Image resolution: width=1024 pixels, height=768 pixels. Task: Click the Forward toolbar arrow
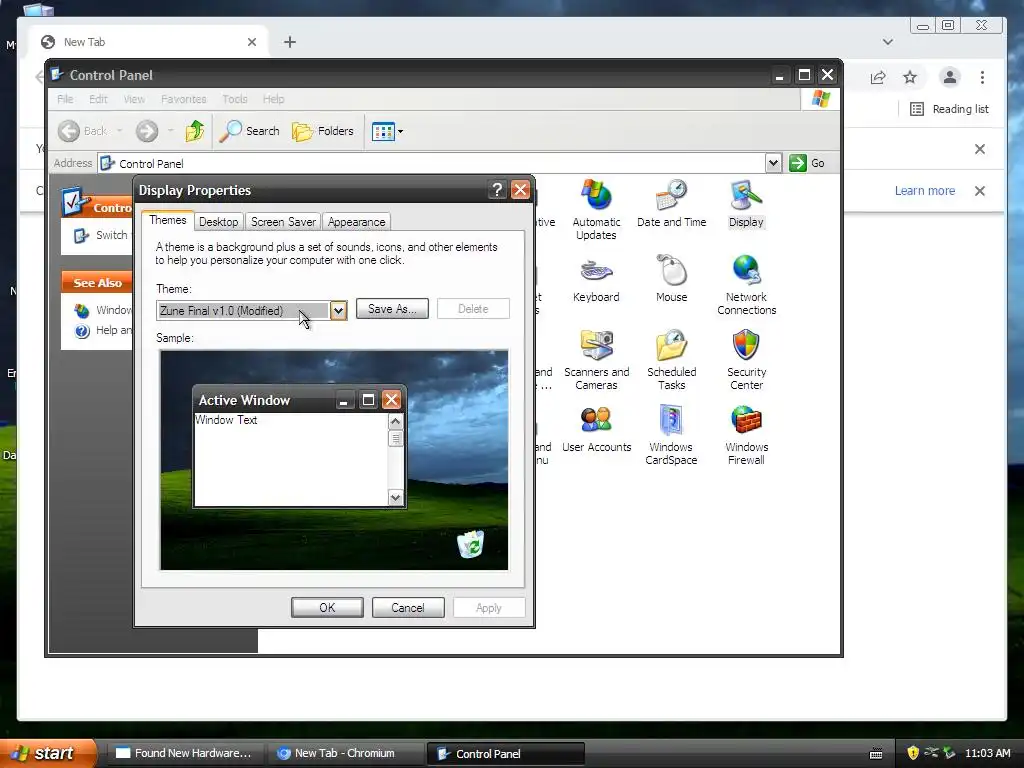[147, 131]
